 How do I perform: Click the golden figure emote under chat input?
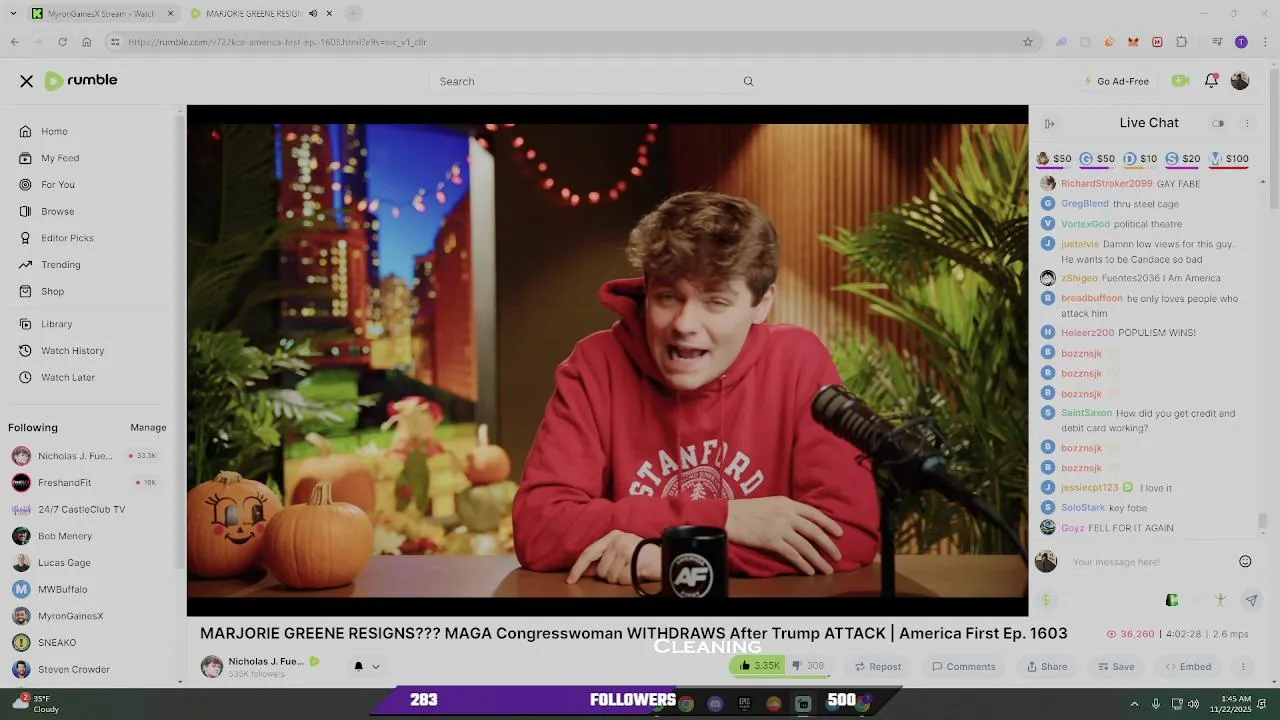[x=1220, y=600]
